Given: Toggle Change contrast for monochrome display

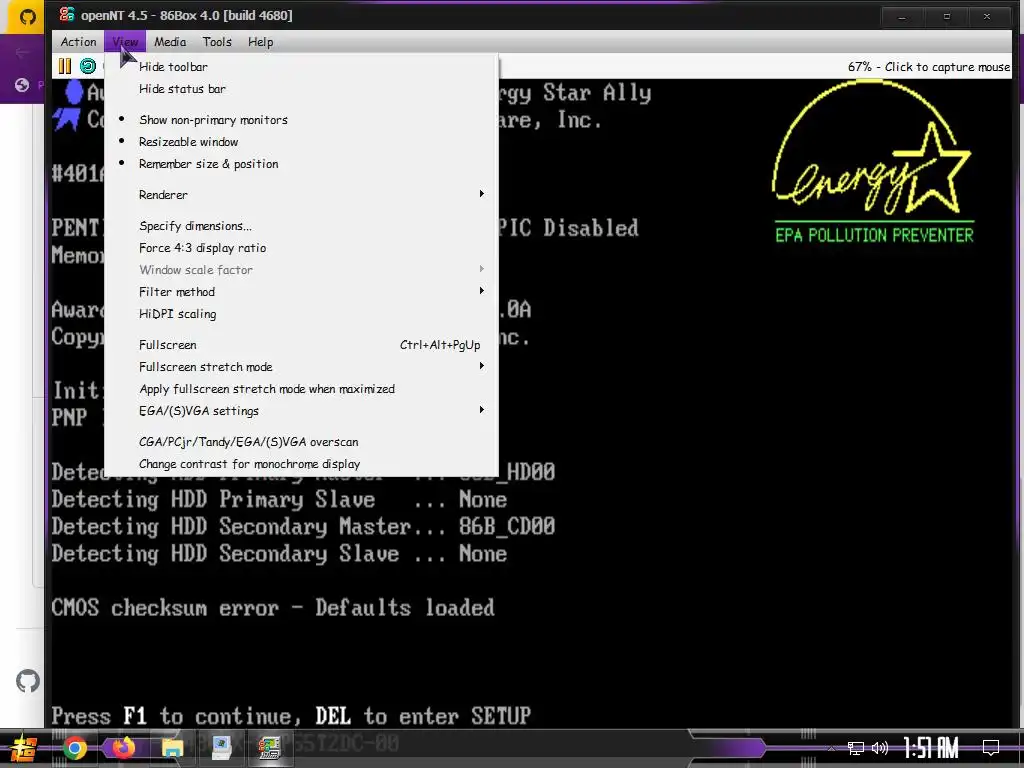Looking at the screenshot, I should tap(301, 464).
